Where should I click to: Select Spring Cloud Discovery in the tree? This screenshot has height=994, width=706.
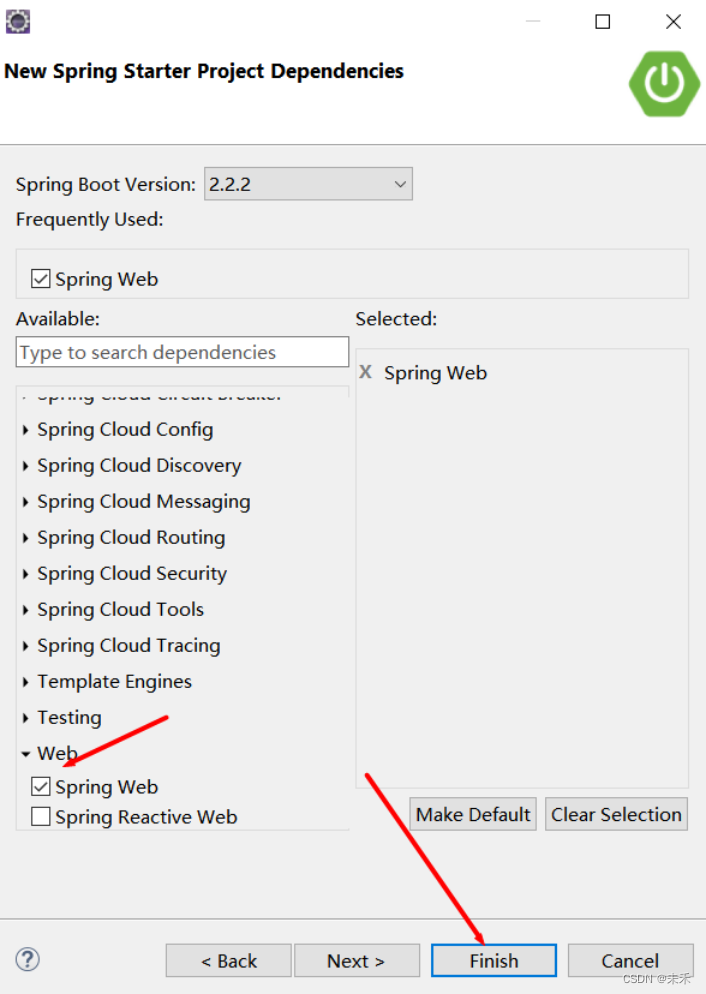tap(139, 465)
